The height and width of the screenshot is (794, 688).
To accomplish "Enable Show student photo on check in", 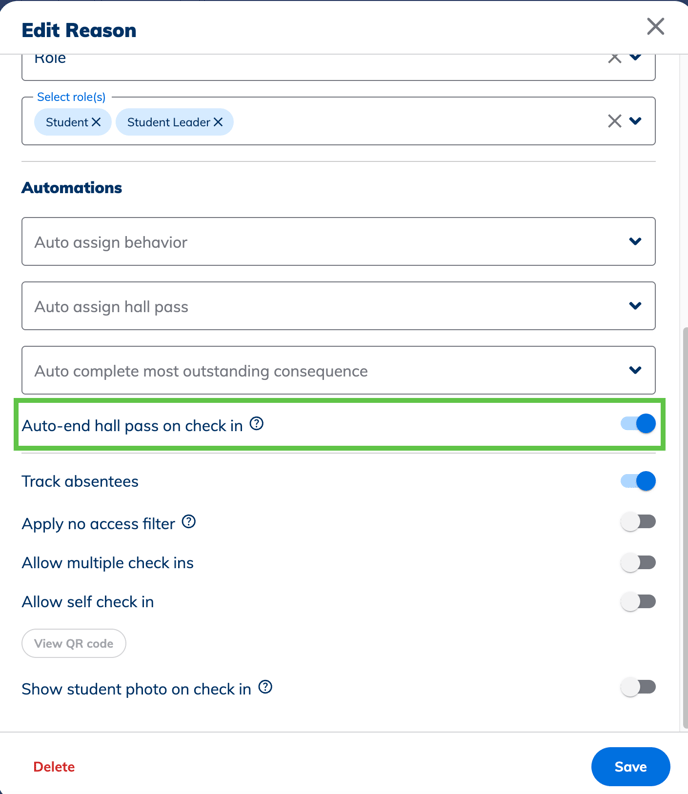I will (638, 687).
